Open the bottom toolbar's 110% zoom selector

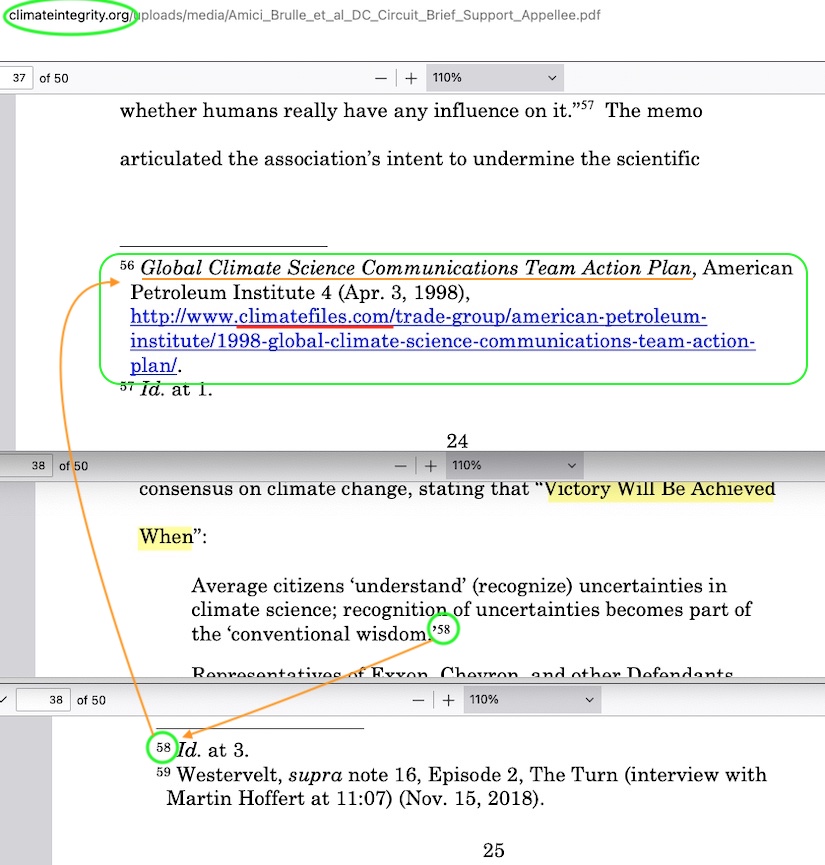(x=531, y=700)
